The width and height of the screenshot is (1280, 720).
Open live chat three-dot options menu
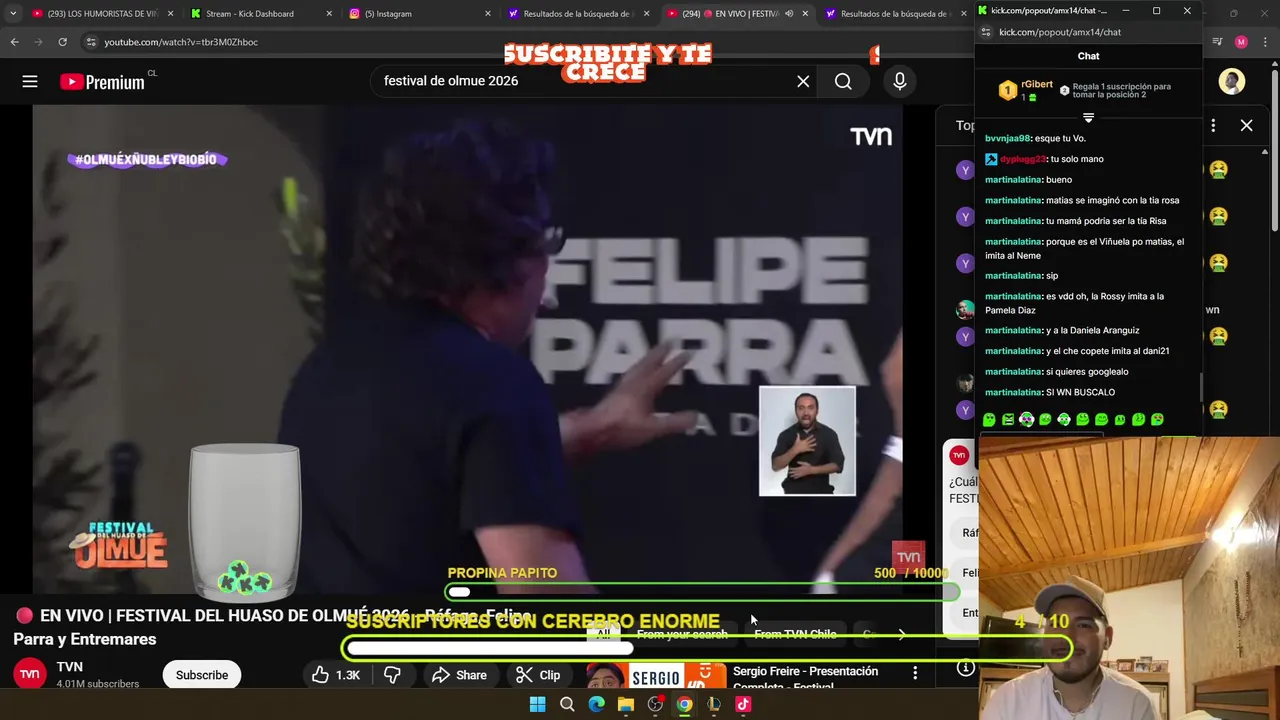[x=1213, y=125]
